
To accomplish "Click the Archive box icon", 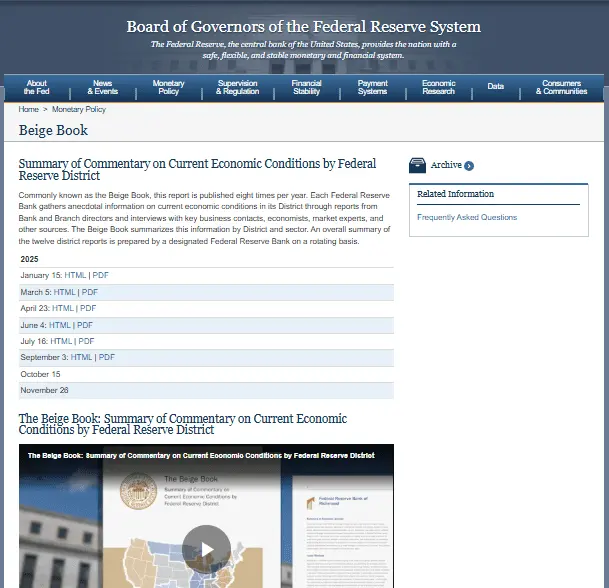I will tap(417, 165).
